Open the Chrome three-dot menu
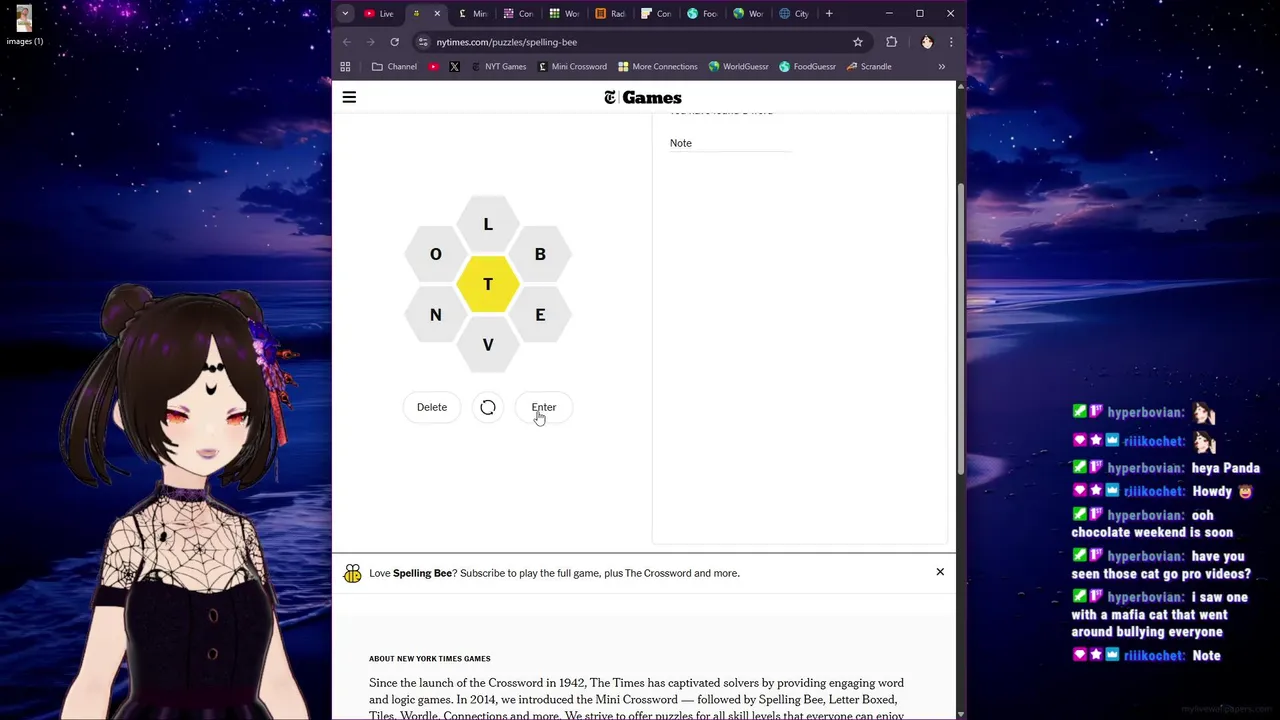The width and height of the screenshot is (1280, 720). (951, 42)
